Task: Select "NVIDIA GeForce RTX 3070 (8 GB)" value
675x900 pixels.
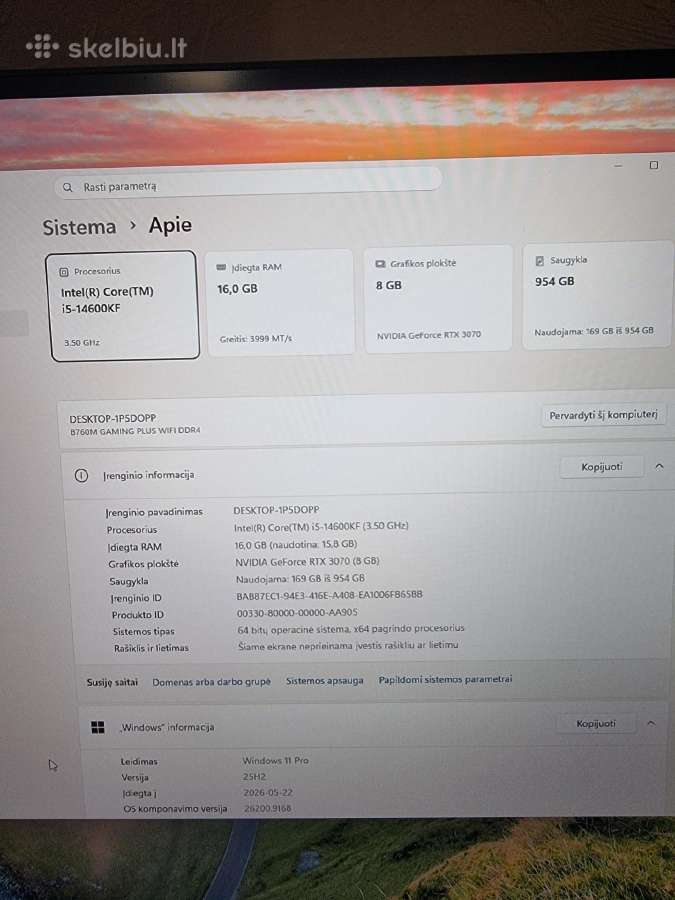Action: (307, 561)
